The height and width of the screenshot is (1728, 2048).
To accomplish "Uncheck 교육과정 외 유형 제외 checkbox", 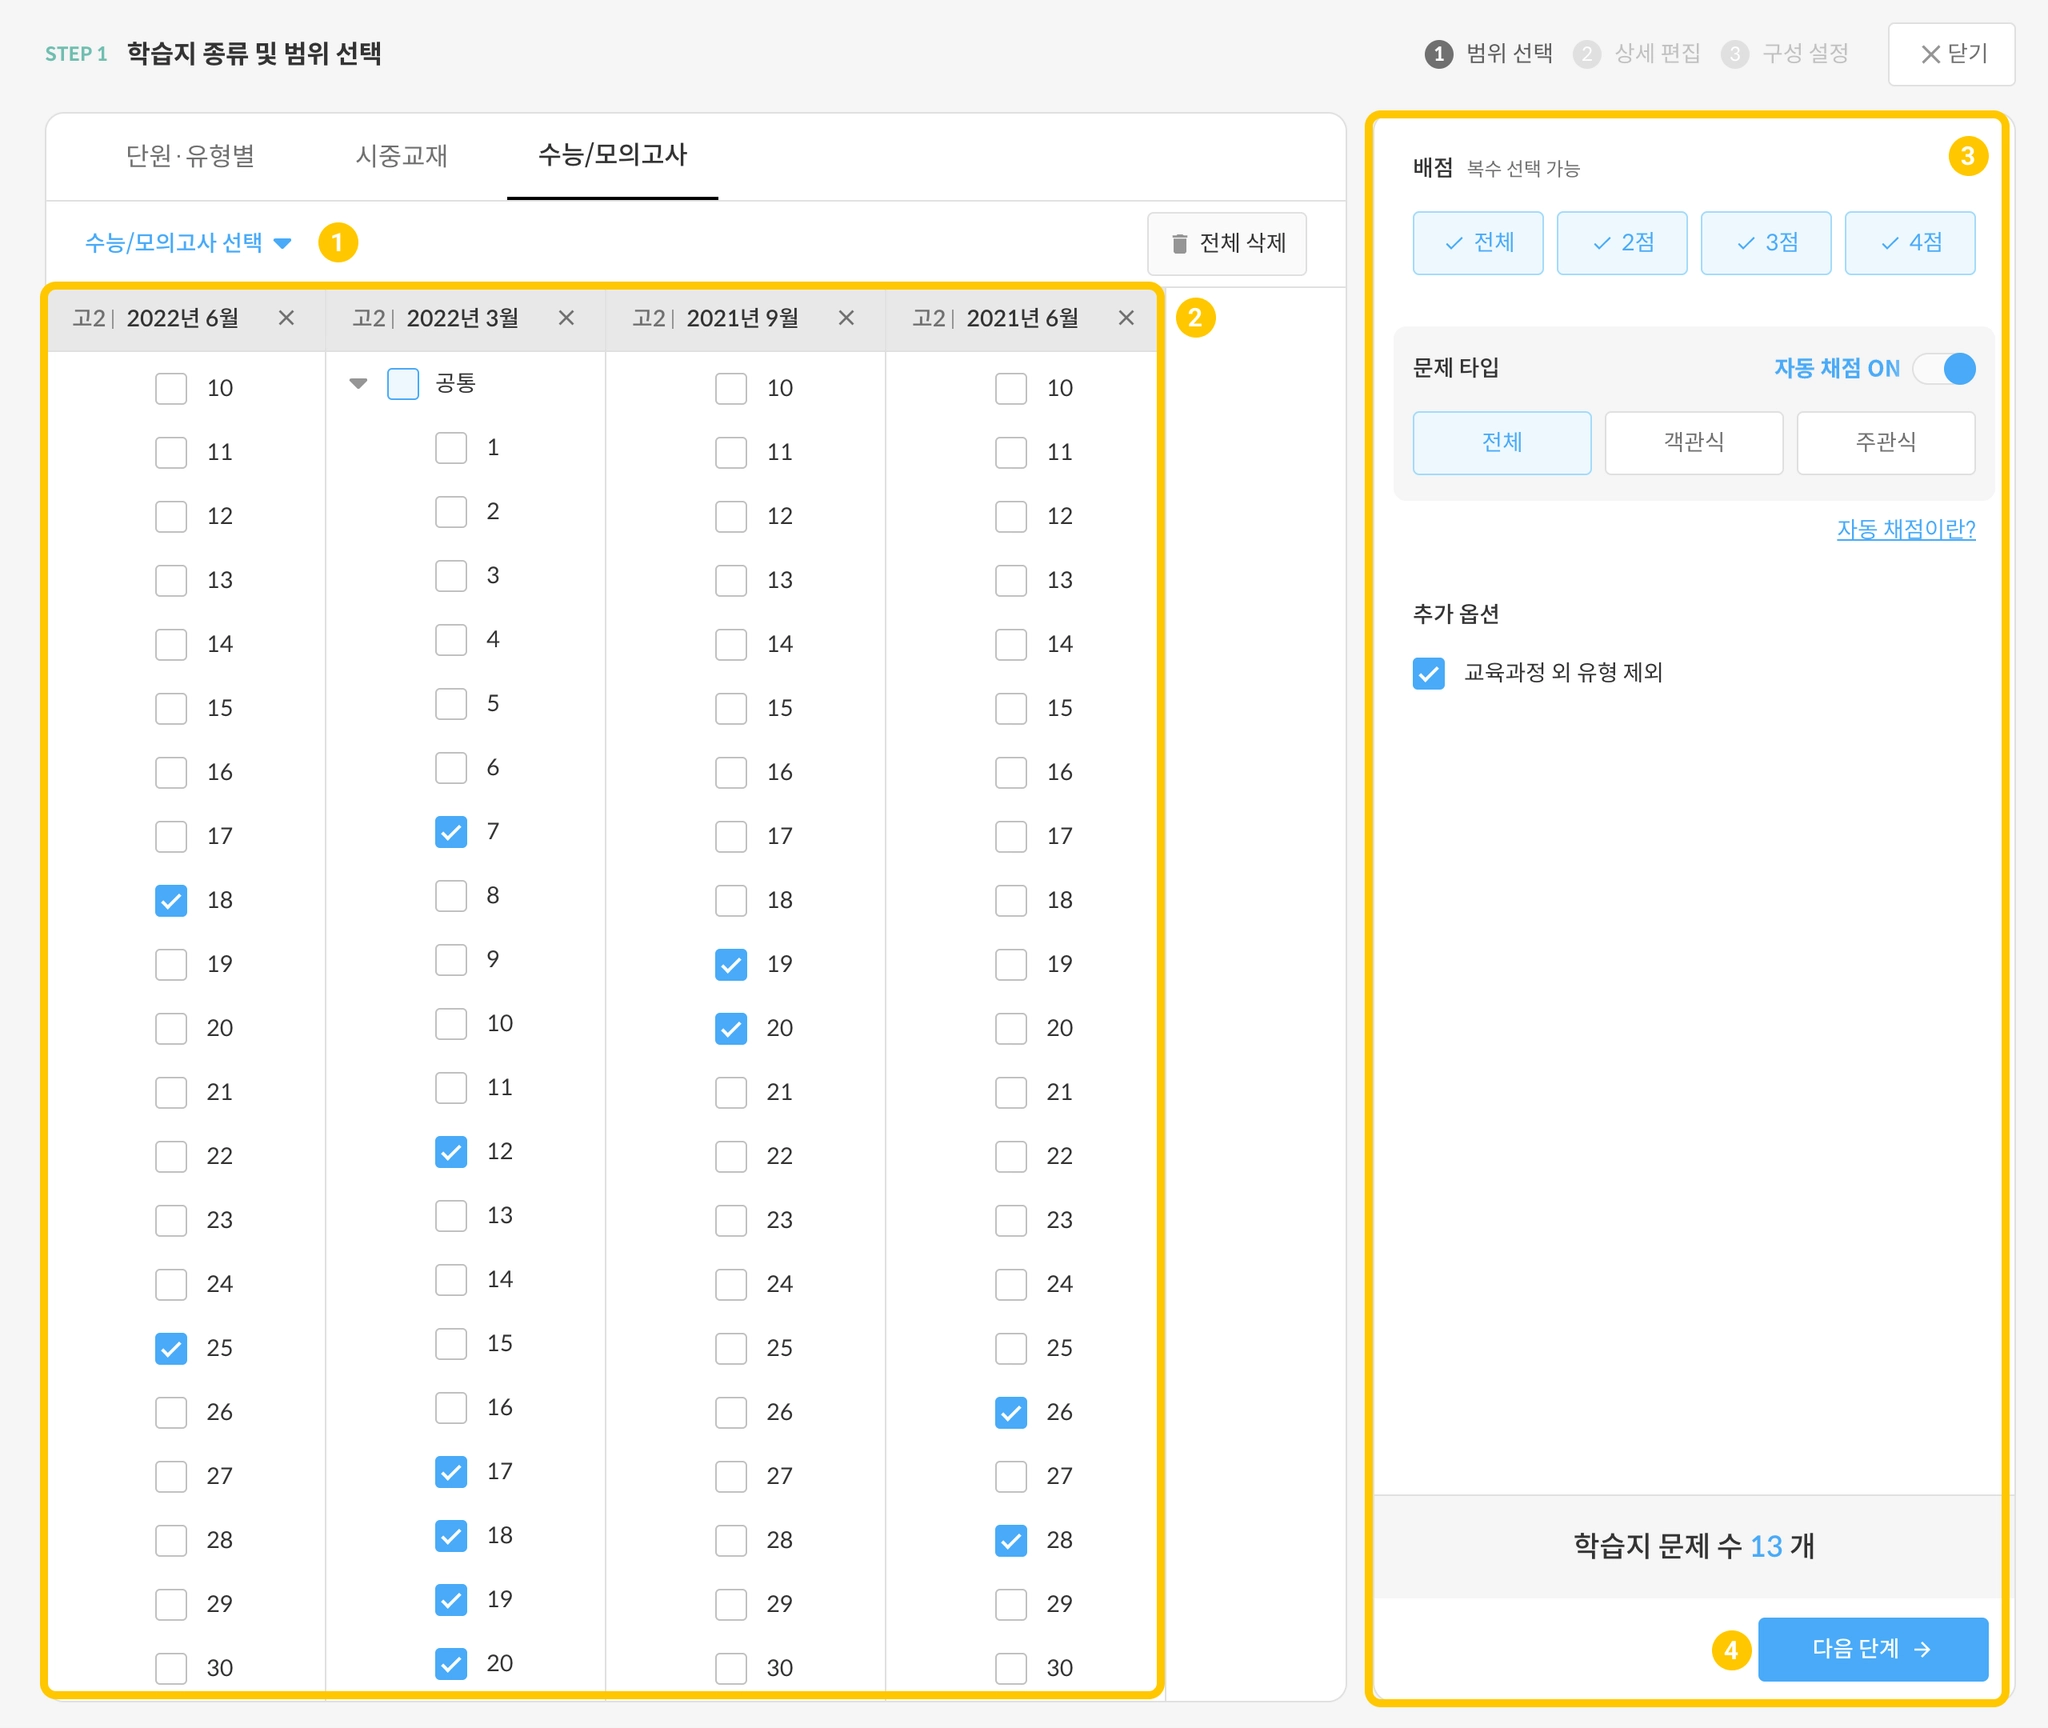I will pyautogui.click(x=1428, y=673).
